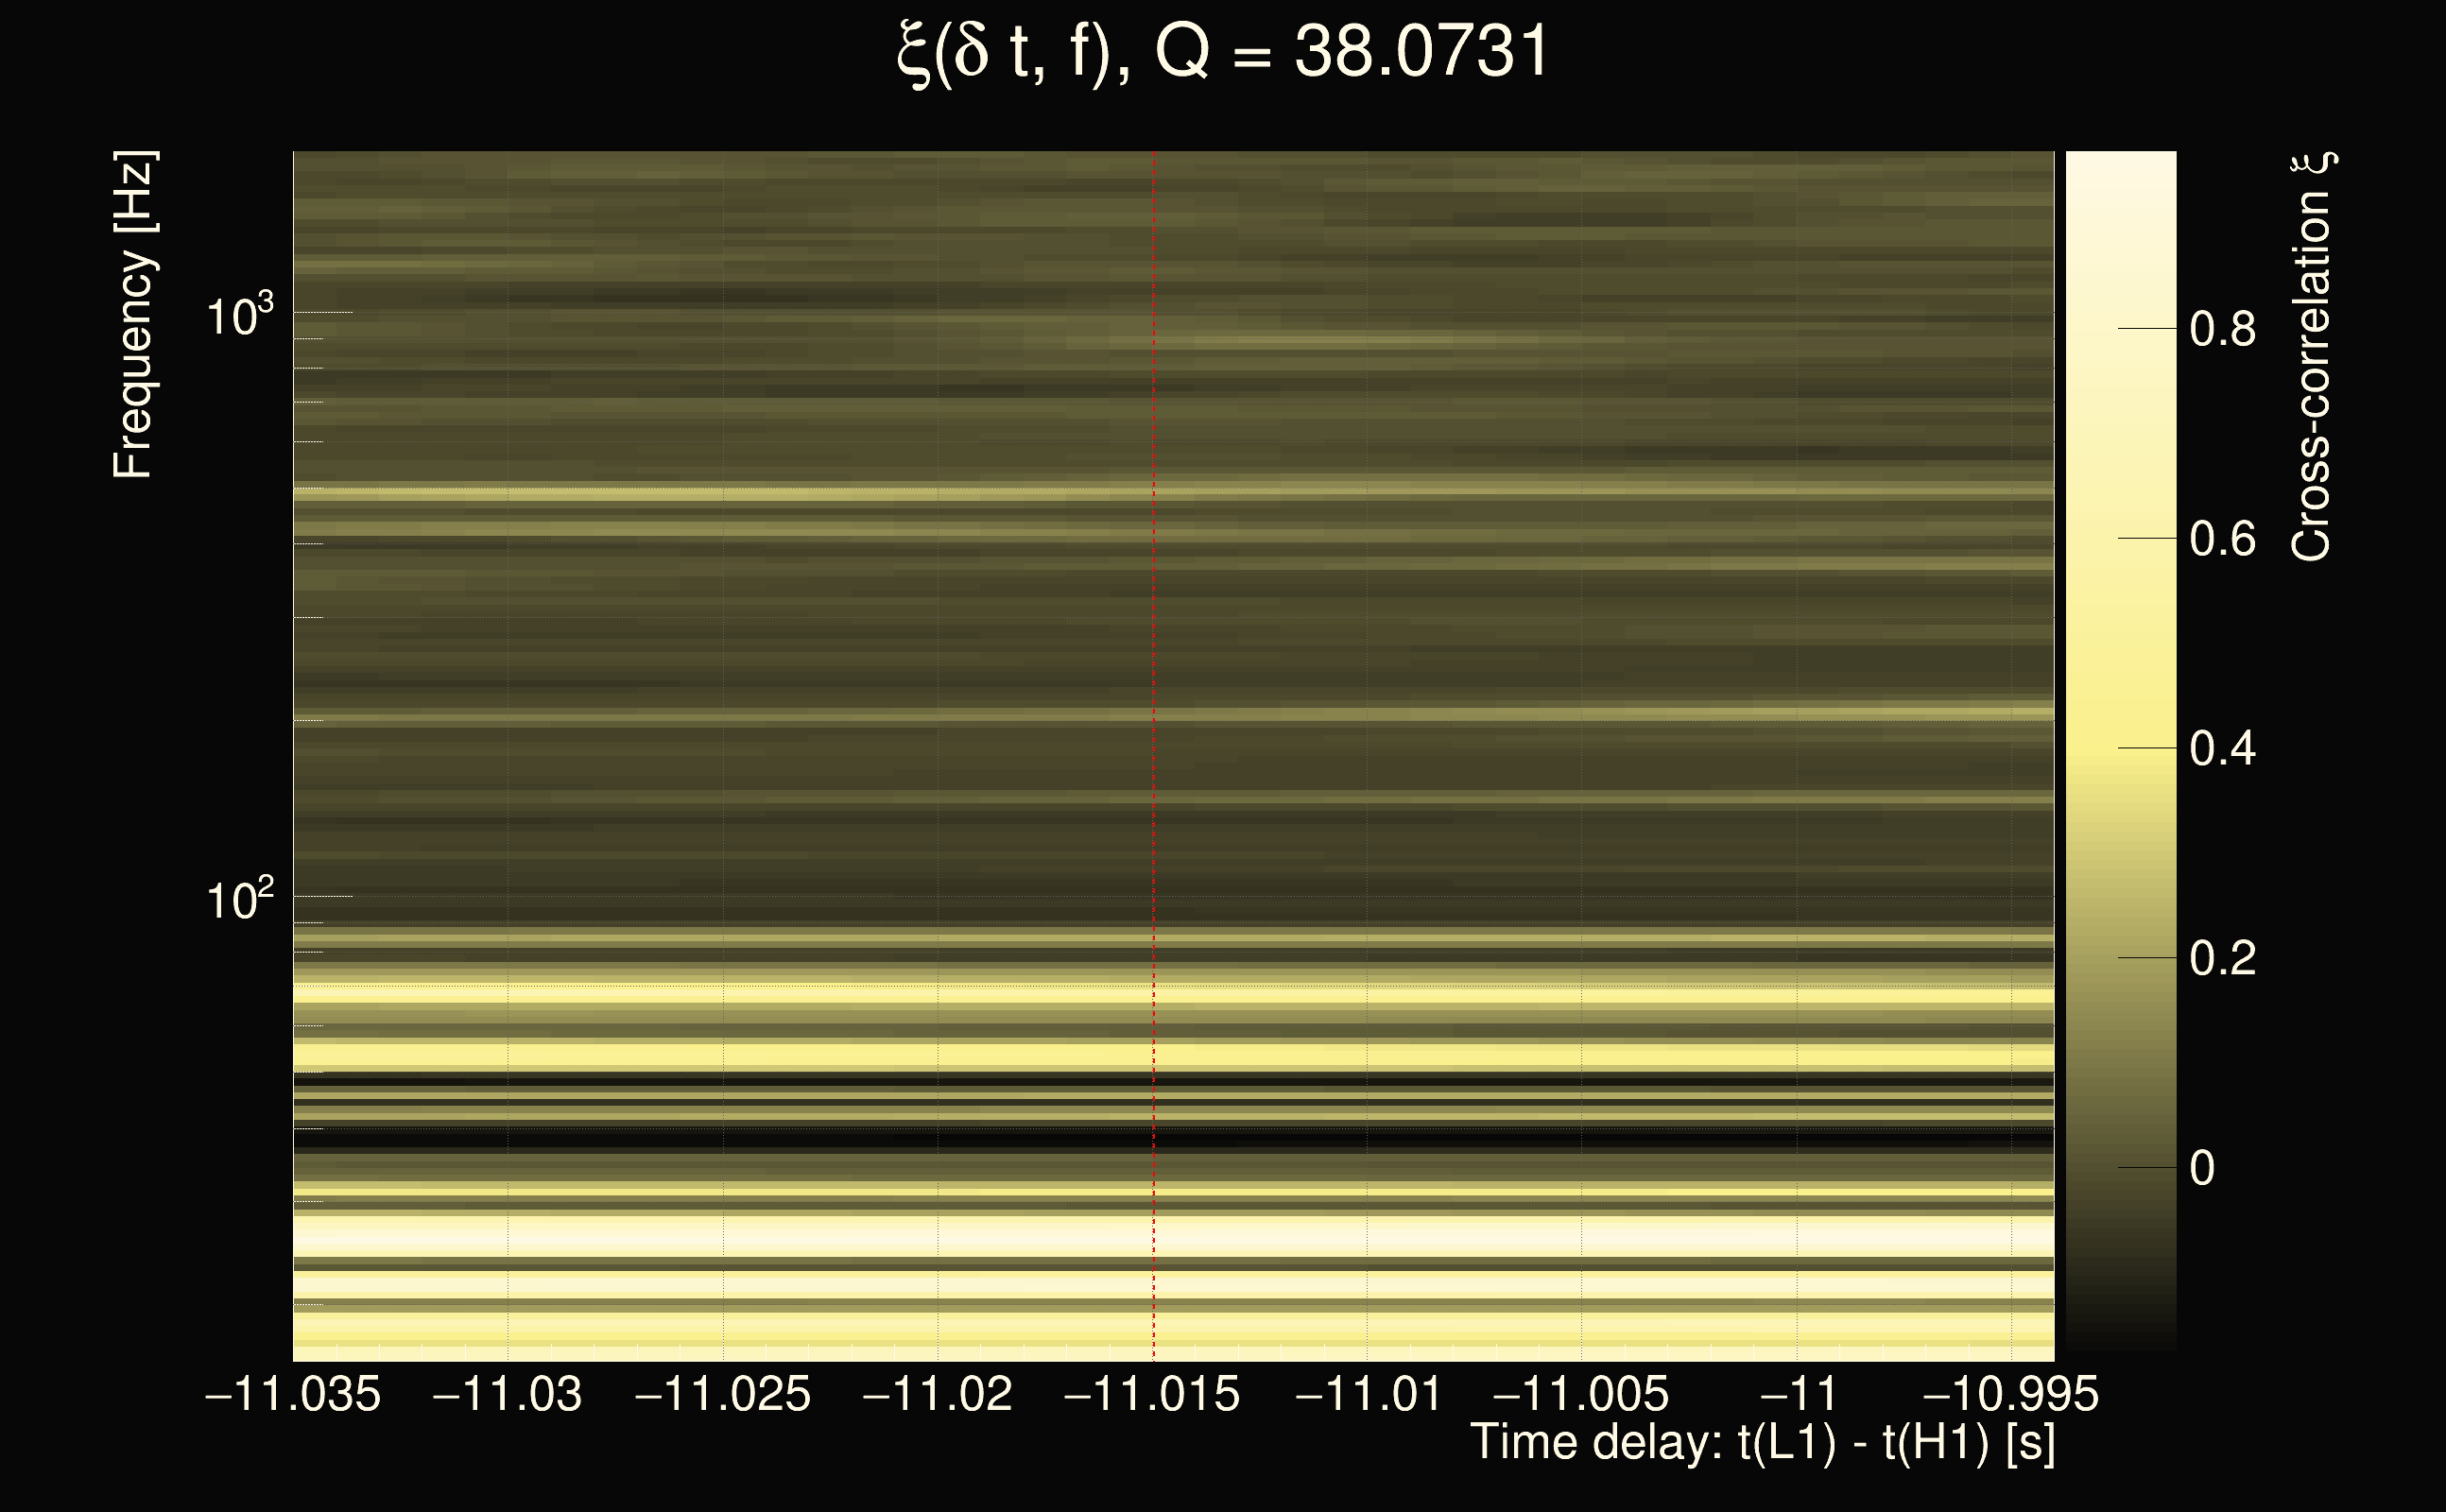This screenshot has width=2446, height=1512.
Task: Click the -11.015 x-axis tick label
Action: click(x=1152, y=1394)
